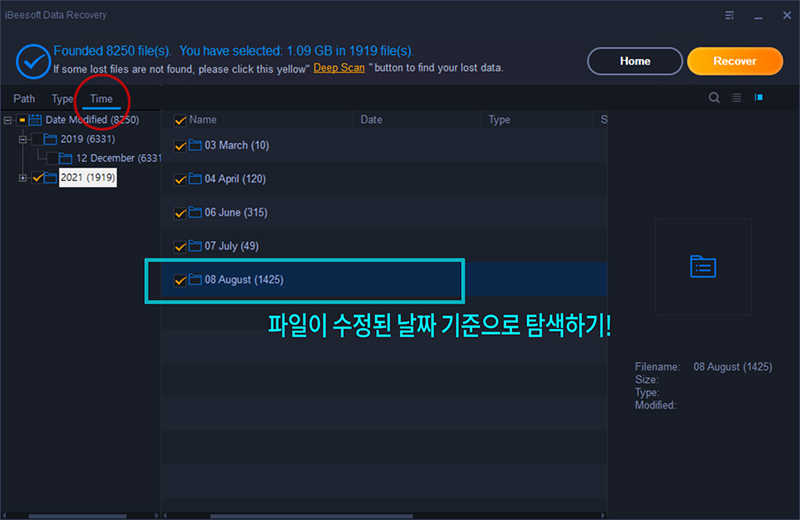Click the Recover button
The width and height of the screenshot is (800, 520).
[x=735, y=61]
